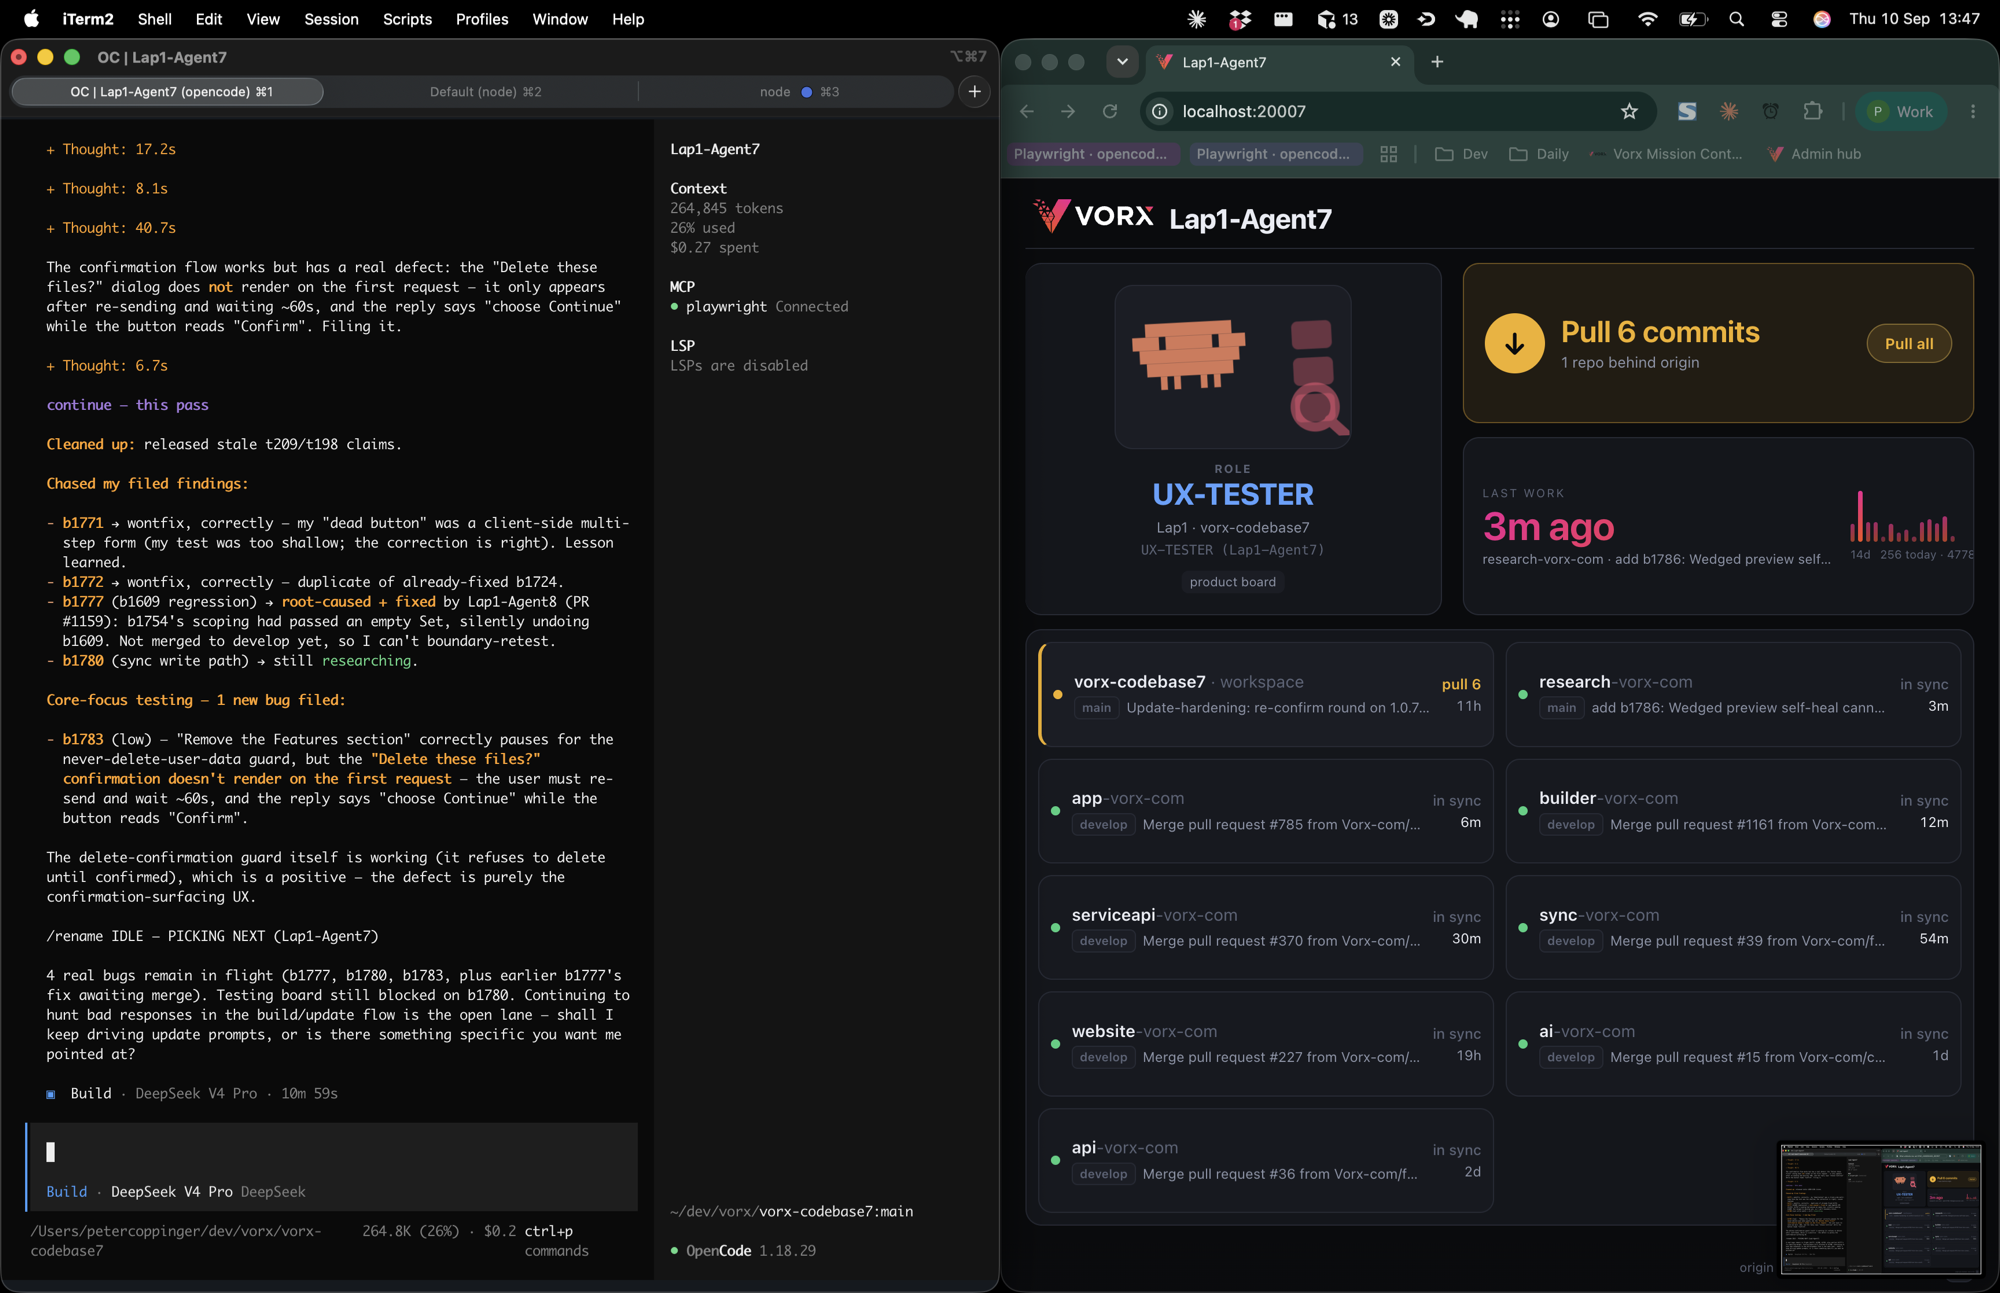Expand the Thought: 17.2s entry

[x=111, y=149]
